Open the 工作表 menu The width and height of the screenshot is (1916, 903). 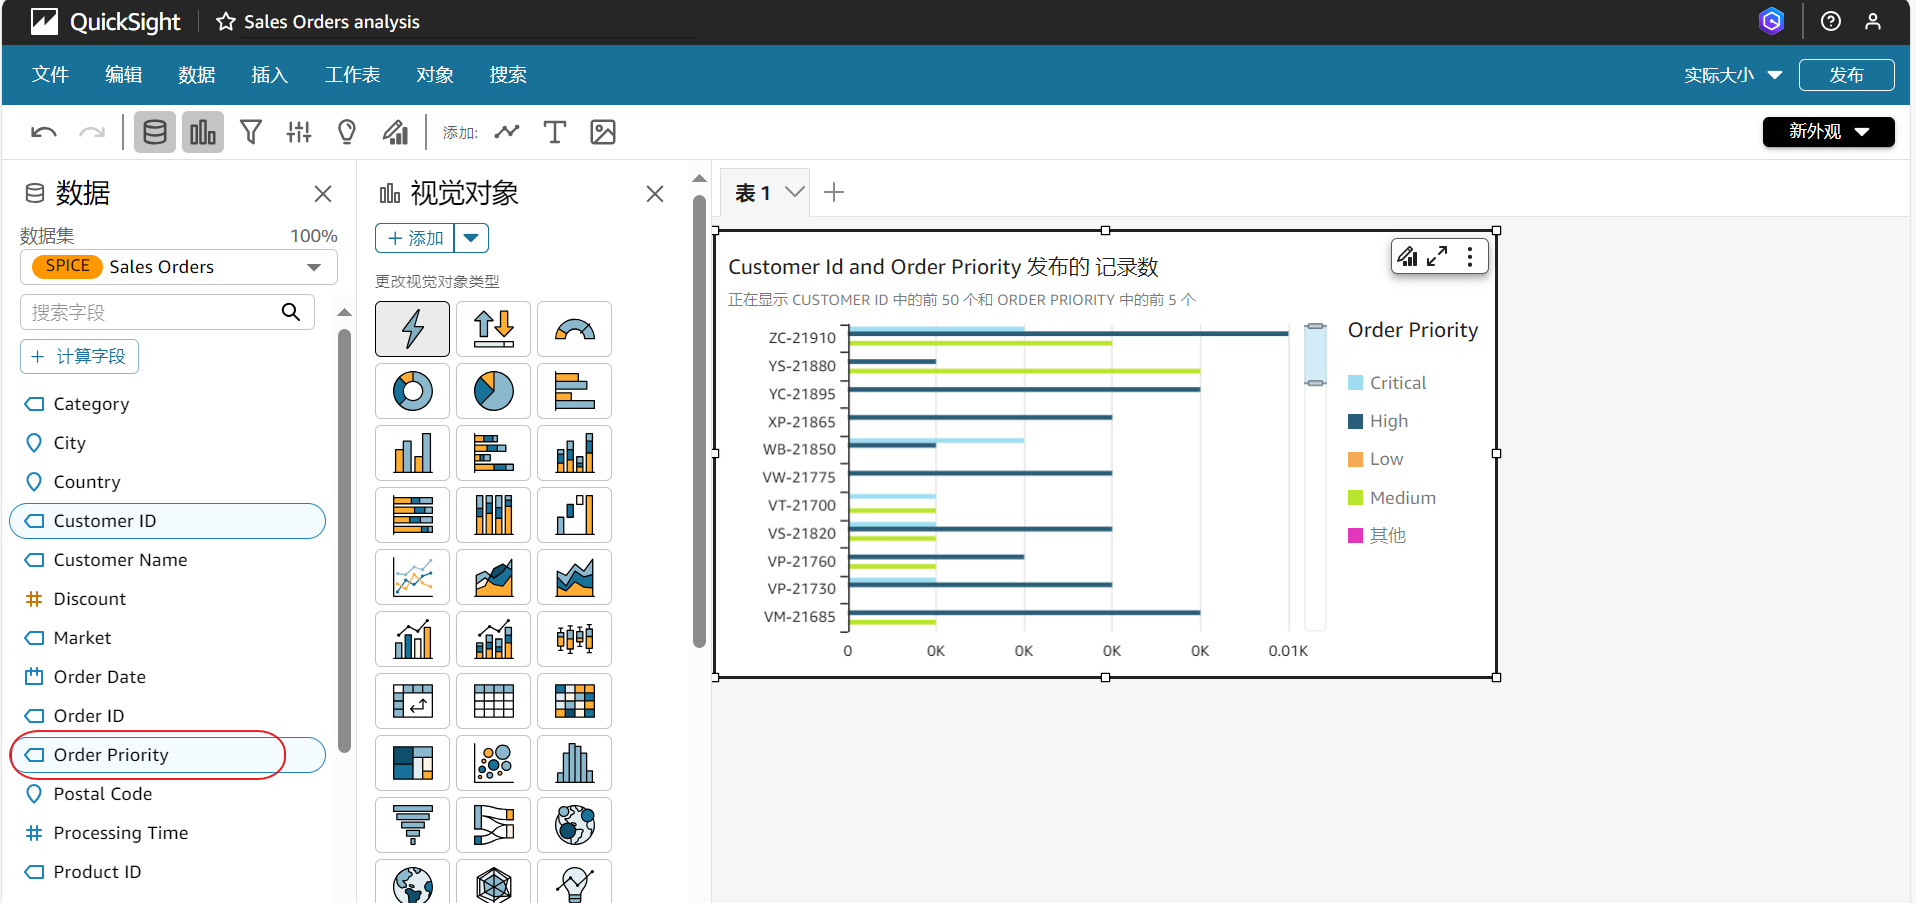(x=352, y=75)
